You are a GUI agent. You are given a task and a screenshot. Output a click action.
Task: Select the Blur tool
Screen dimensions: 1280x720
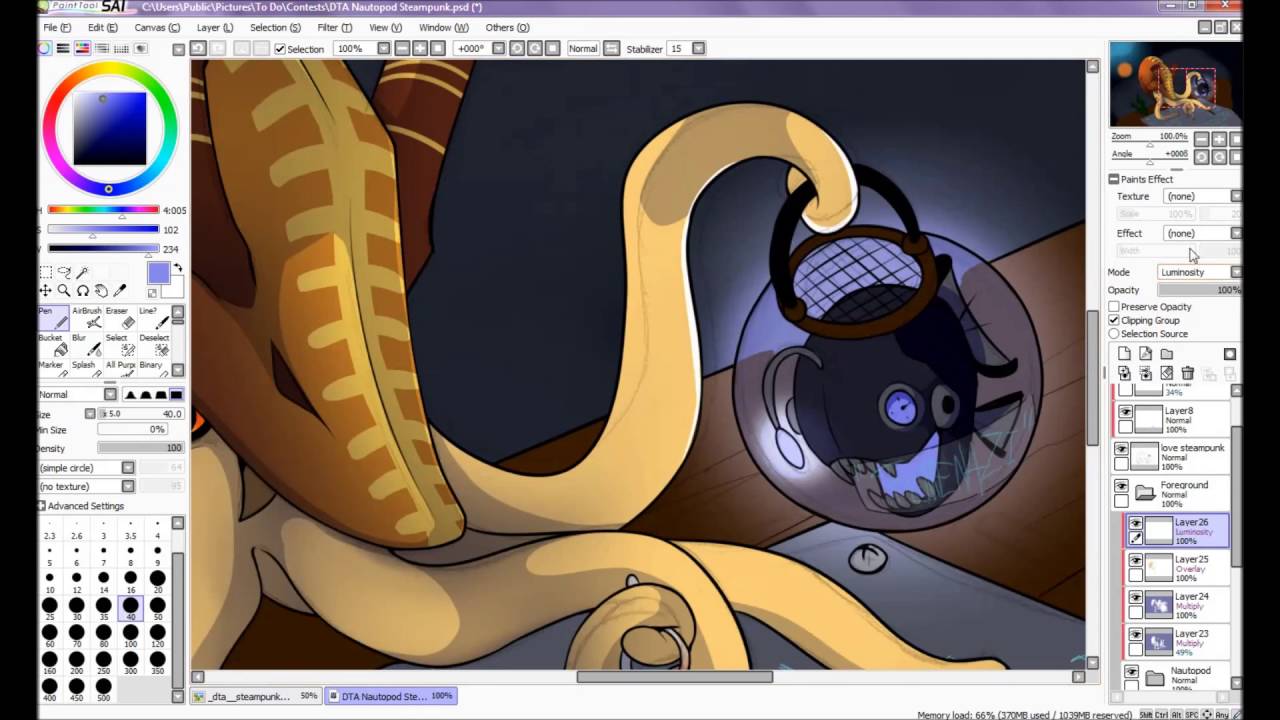[x=87, y=344]
